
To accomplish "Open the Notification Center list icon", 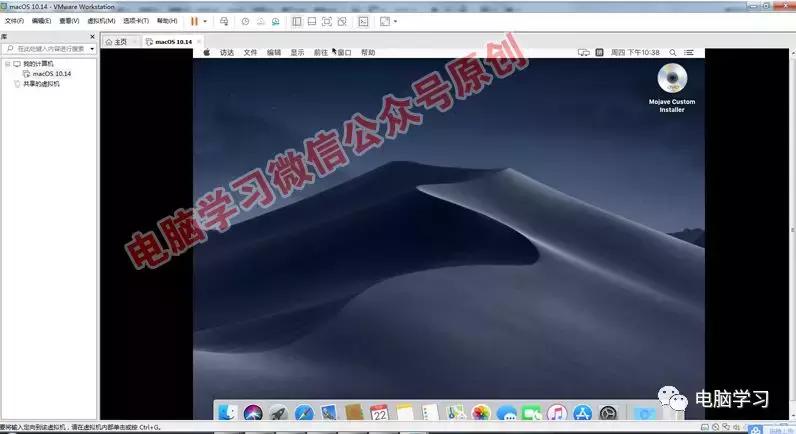I will point(689,52).
